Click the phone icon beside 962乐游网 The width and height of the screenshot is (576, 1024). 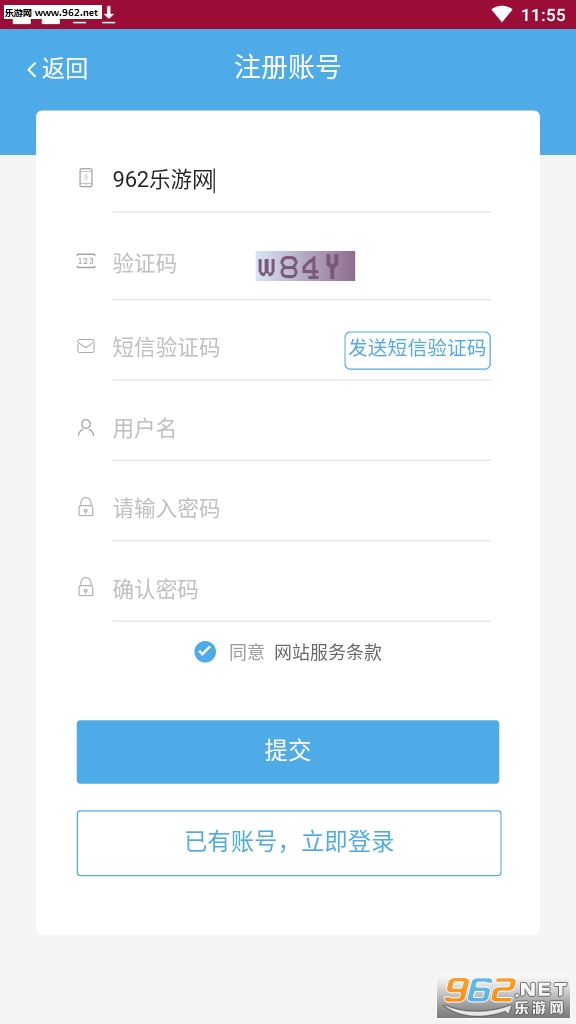pos(86,178)
